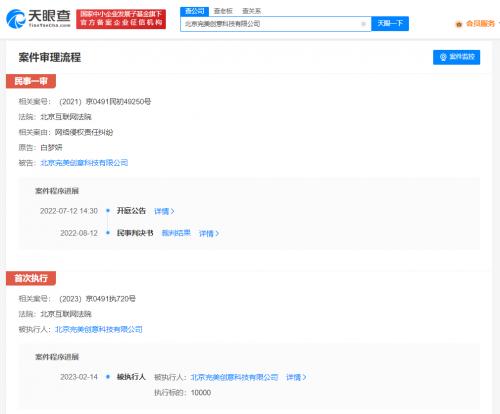Click plaintiff name 白梦妍
Image resolution: width=500 pixels, height=414 pixels.
click(51, 147)
